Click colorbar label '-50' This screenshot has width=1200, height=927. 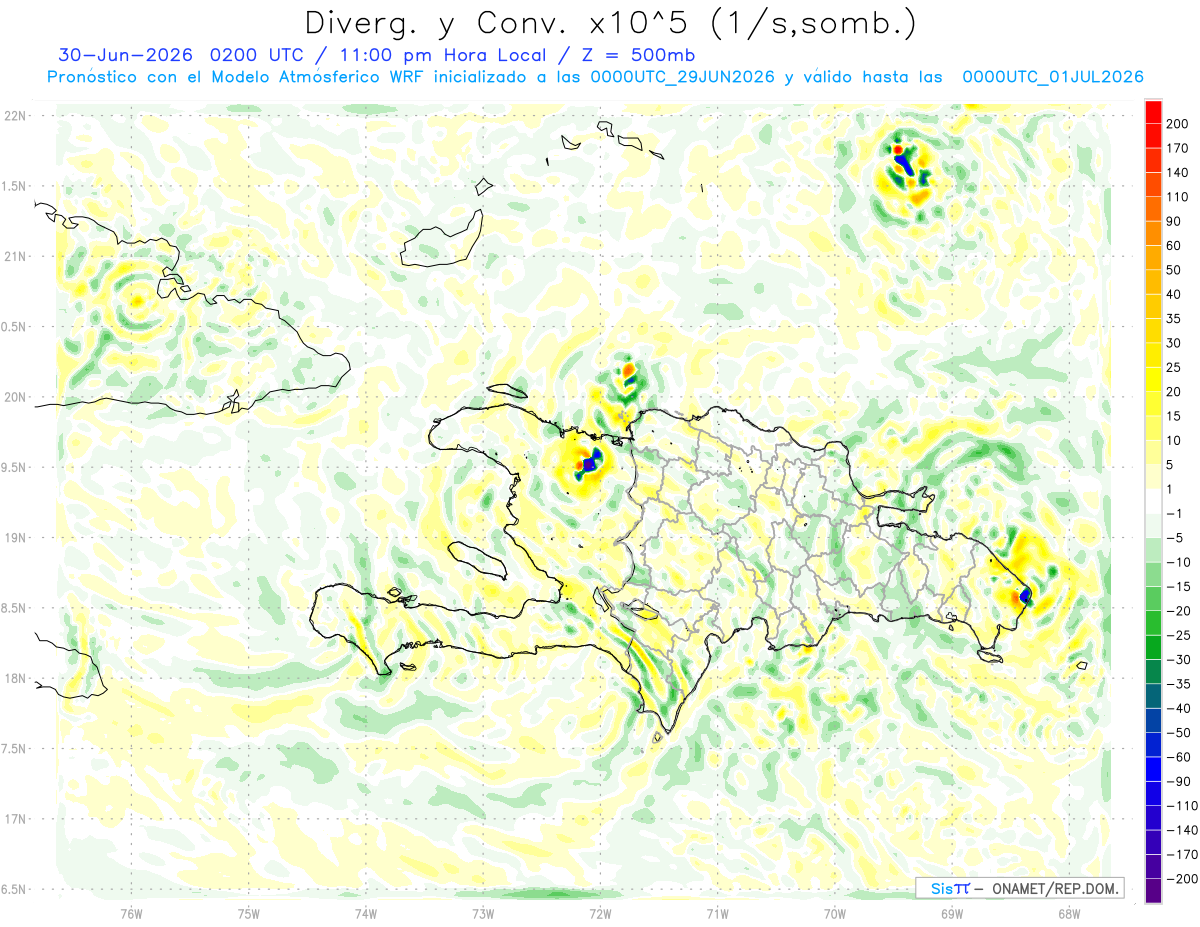(x=1178, y=733)
